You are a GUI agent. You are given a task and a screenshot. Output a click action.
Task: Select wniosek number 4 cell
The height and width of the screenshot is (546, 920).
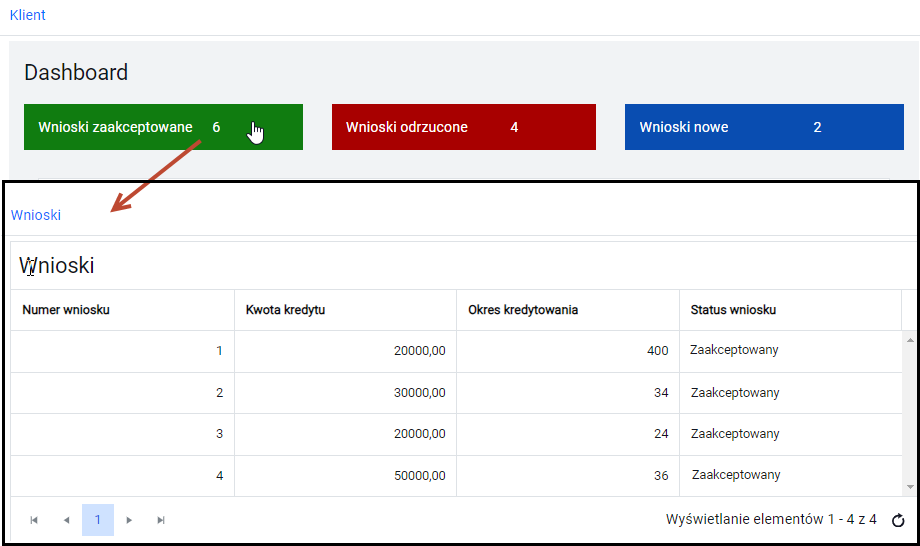[x=123, y=476]
